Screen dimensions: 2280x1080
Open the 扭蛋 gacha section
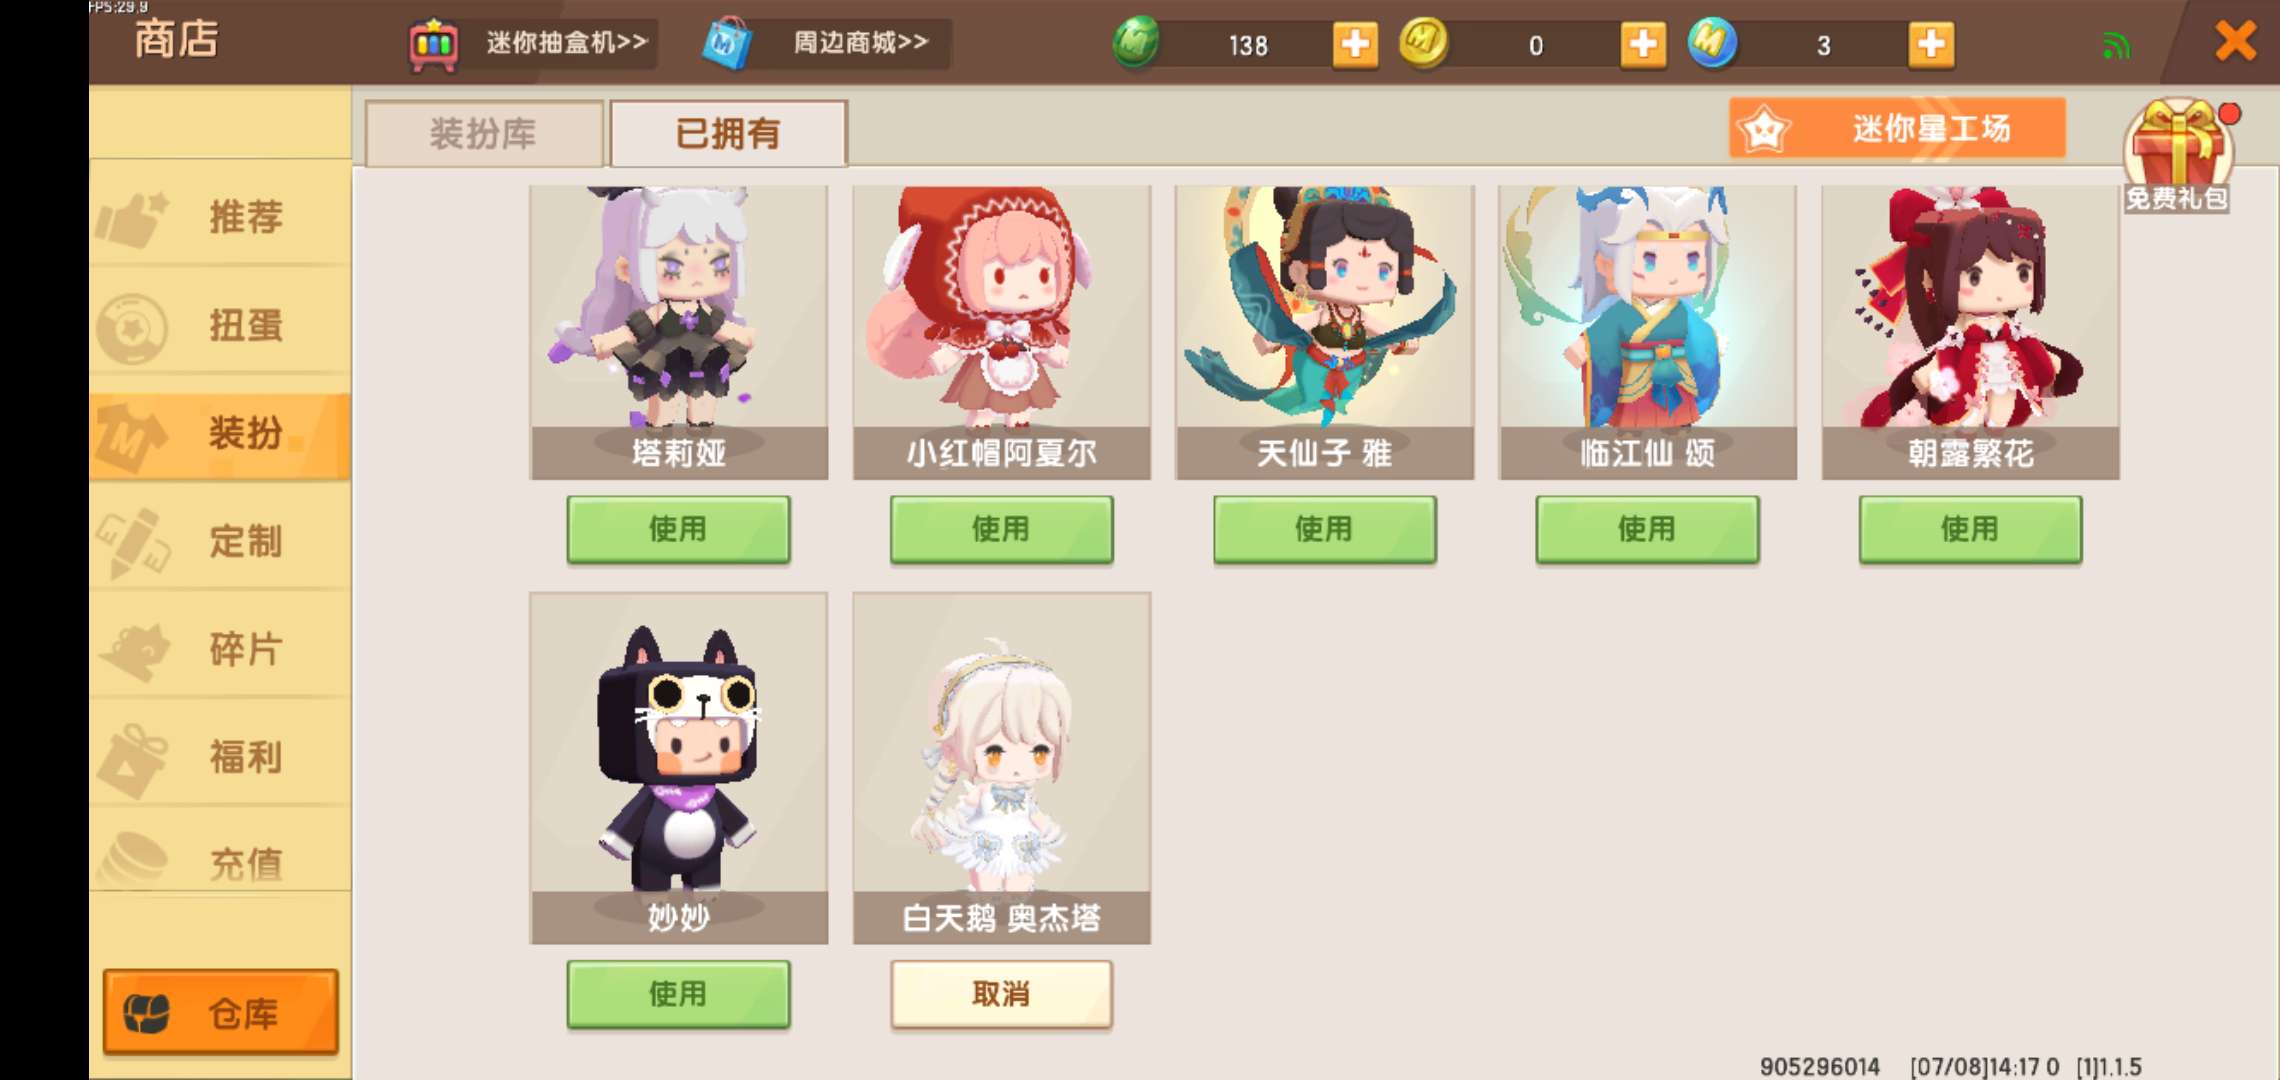click(x=220, y=325)
